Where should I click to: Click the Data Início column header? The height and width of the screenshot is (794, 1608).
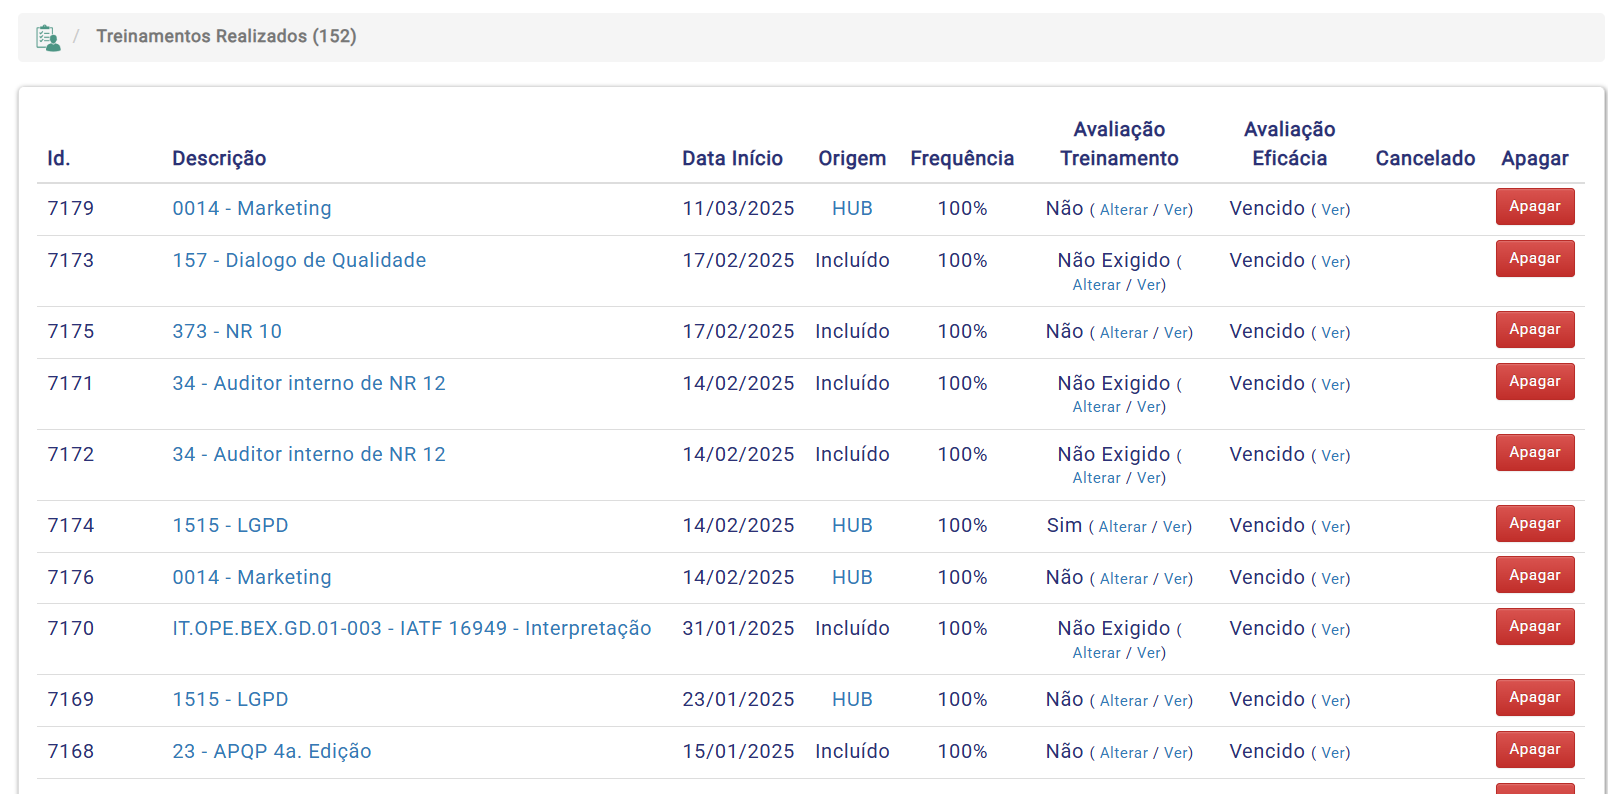coord(732,158)
